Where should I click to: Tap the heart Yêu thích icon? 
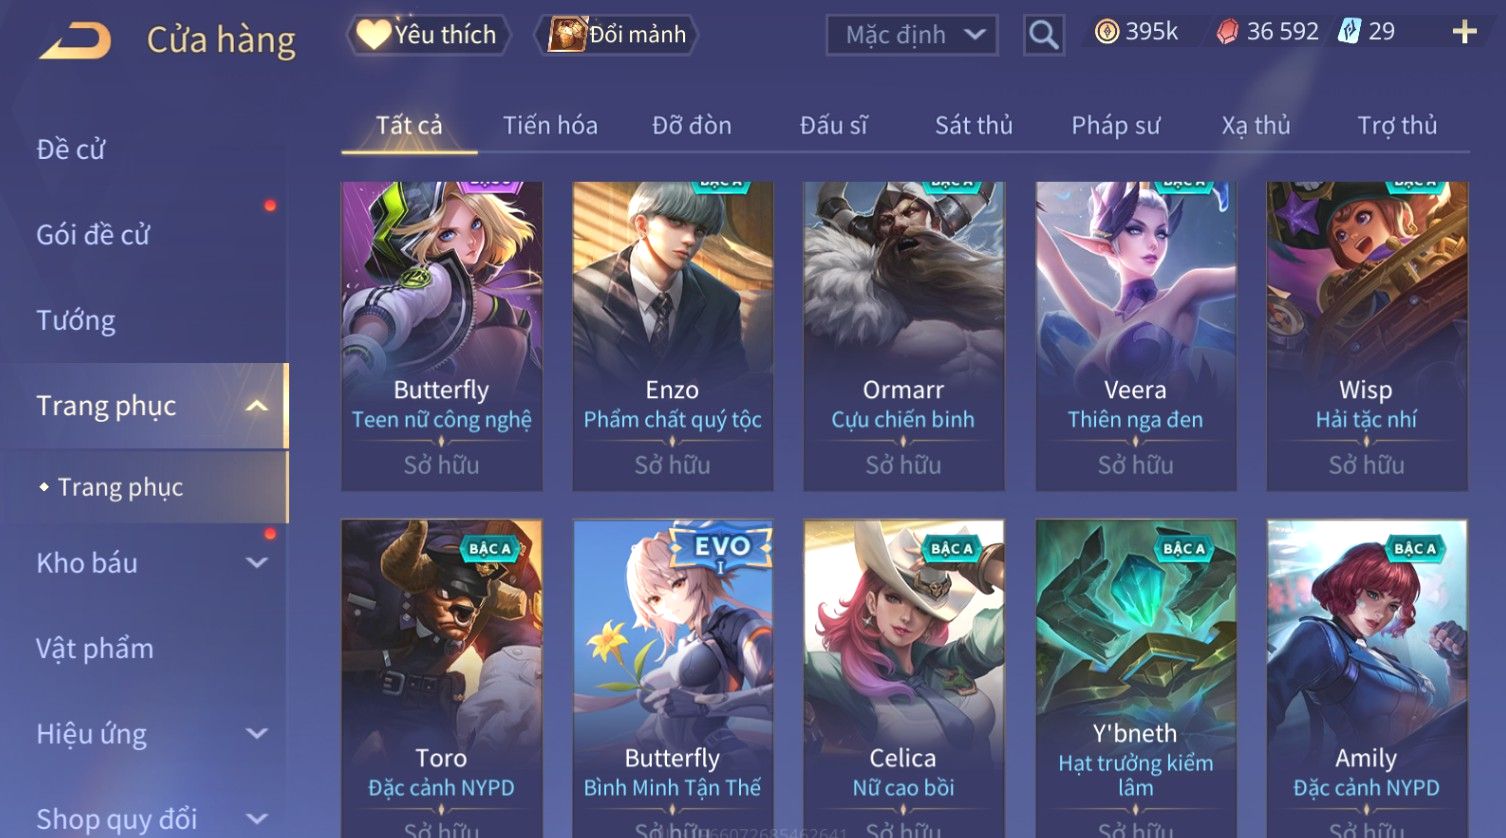[373, 34]
